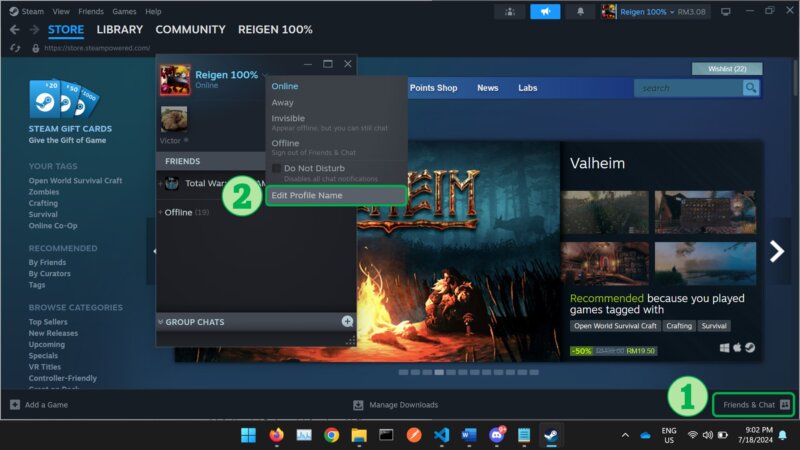Click the Add a Game plus icon
The height and width of the screenshot is (450, 800).
(15, 405)
